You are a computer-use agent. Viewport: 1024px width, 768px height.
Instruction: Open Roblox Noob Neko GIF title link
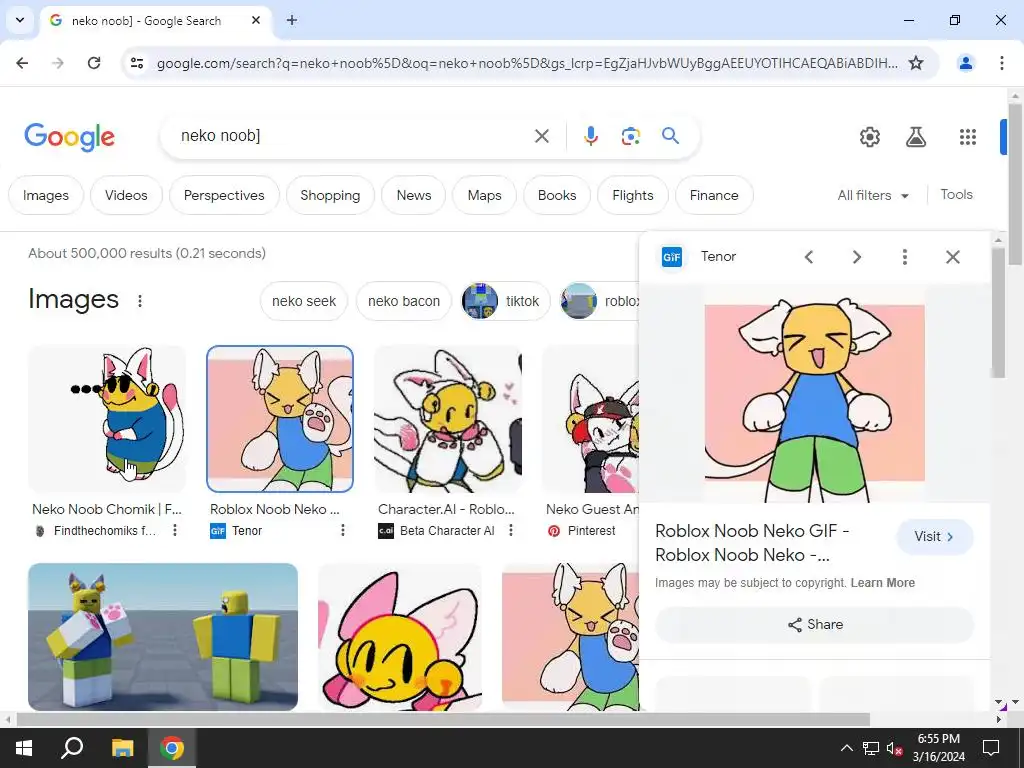pos(752,543)
